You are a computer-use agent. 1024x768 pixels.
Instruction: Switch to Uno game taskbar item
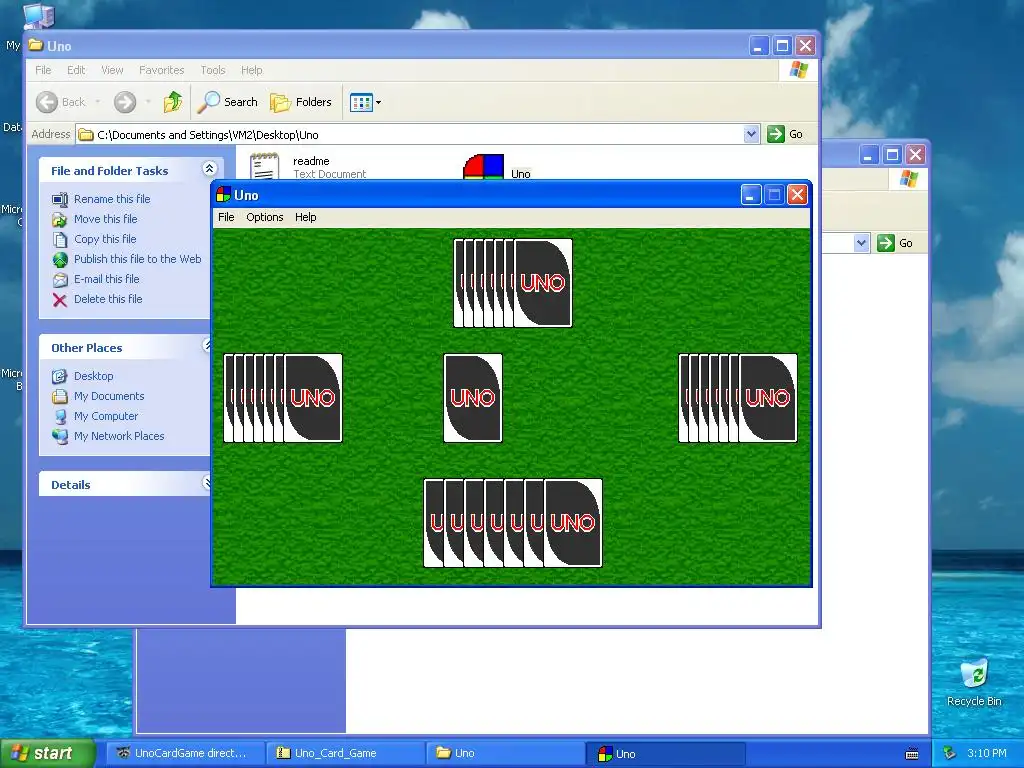click(665, 754)
